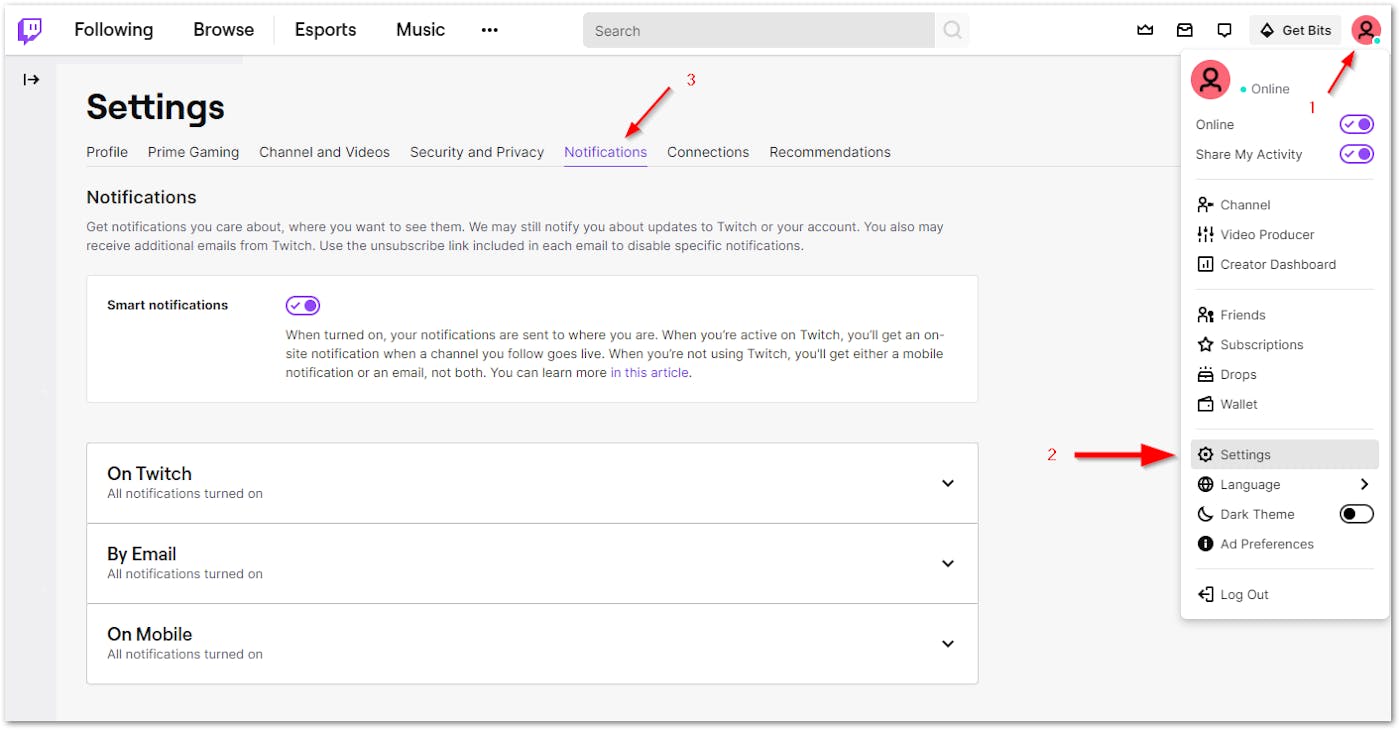The height and width of the screenshot is (730, 1400).
Task: Click the Drops gift icon
Action: tap(1205, 375)
